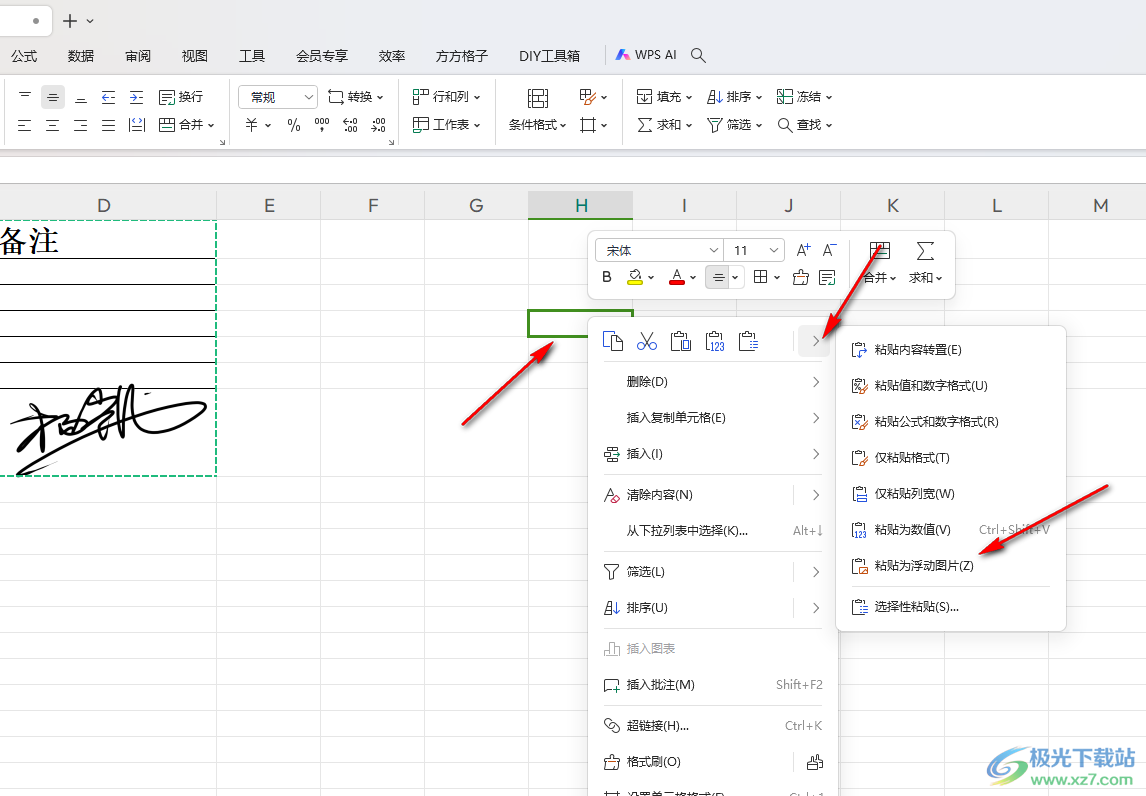Select 粘贴为数值(V) menu item
1146x796 pixels.
pyautogui.click(x=950, y=530)
